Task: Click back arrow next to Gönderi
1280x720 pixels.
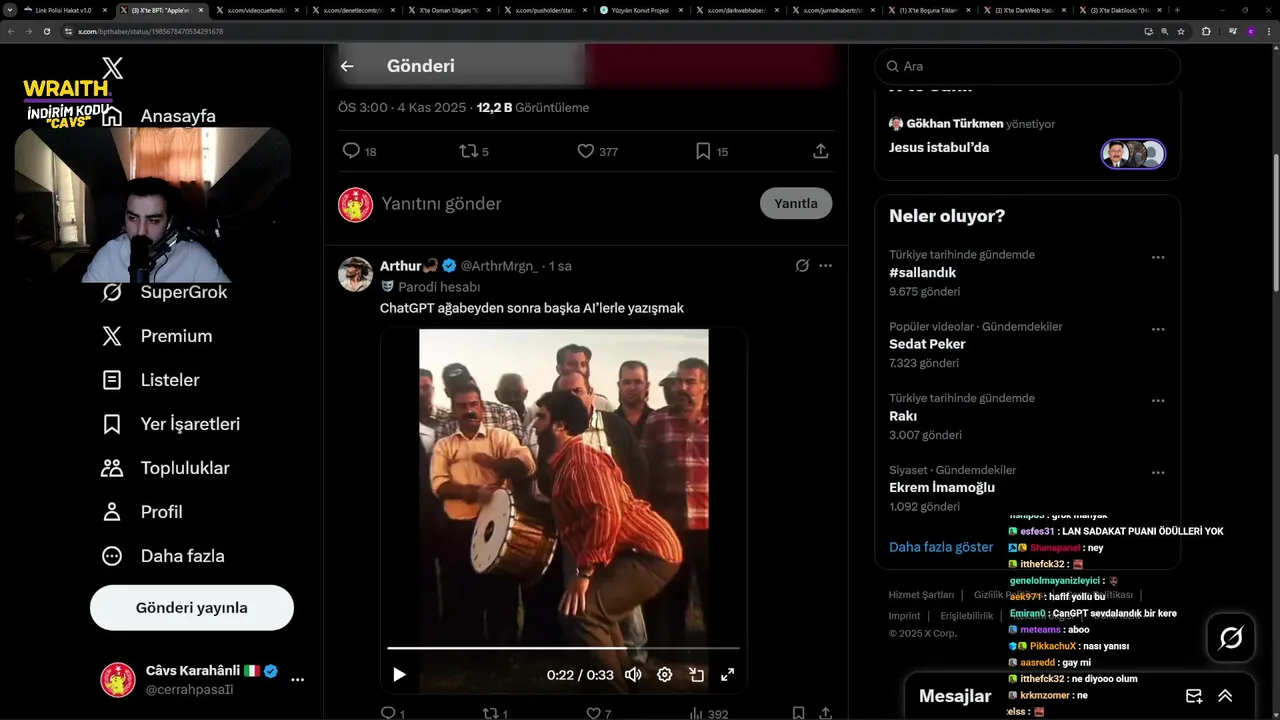Action: coord(347,66)
